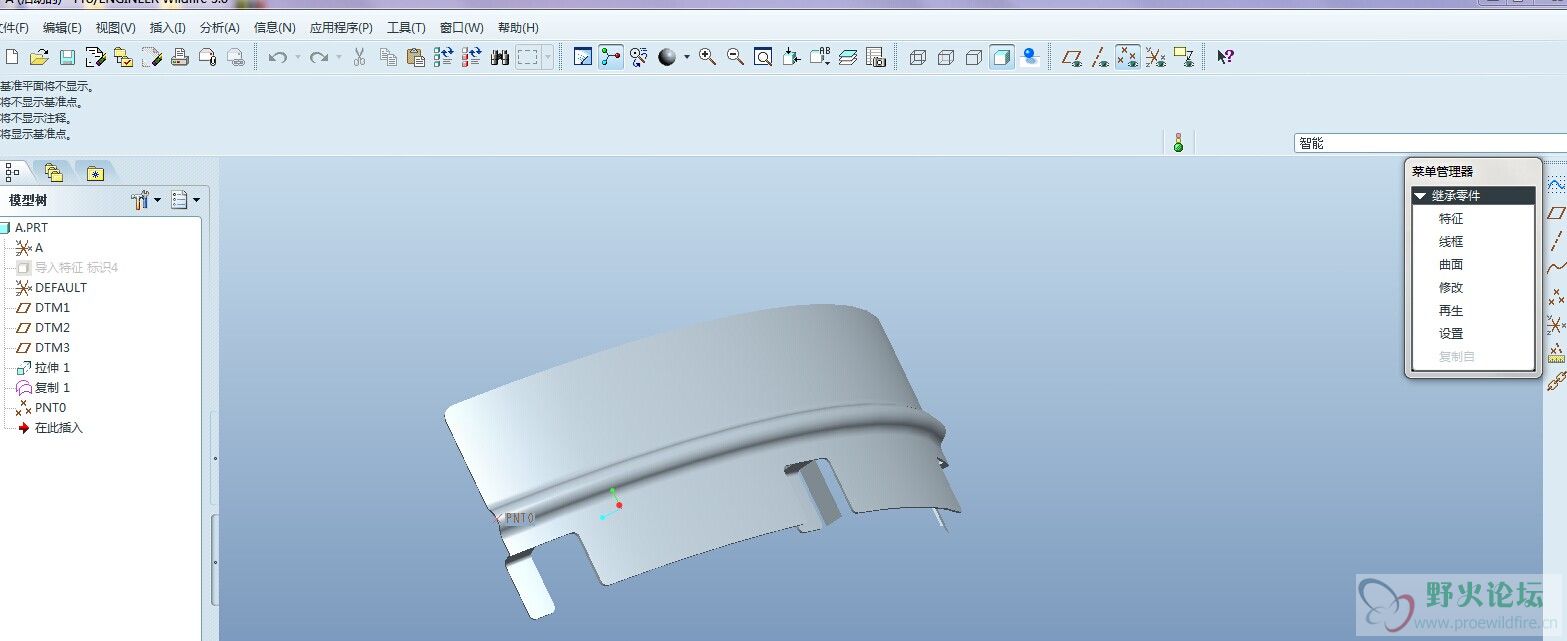Click the Cut scissors icon

(360, 57)
